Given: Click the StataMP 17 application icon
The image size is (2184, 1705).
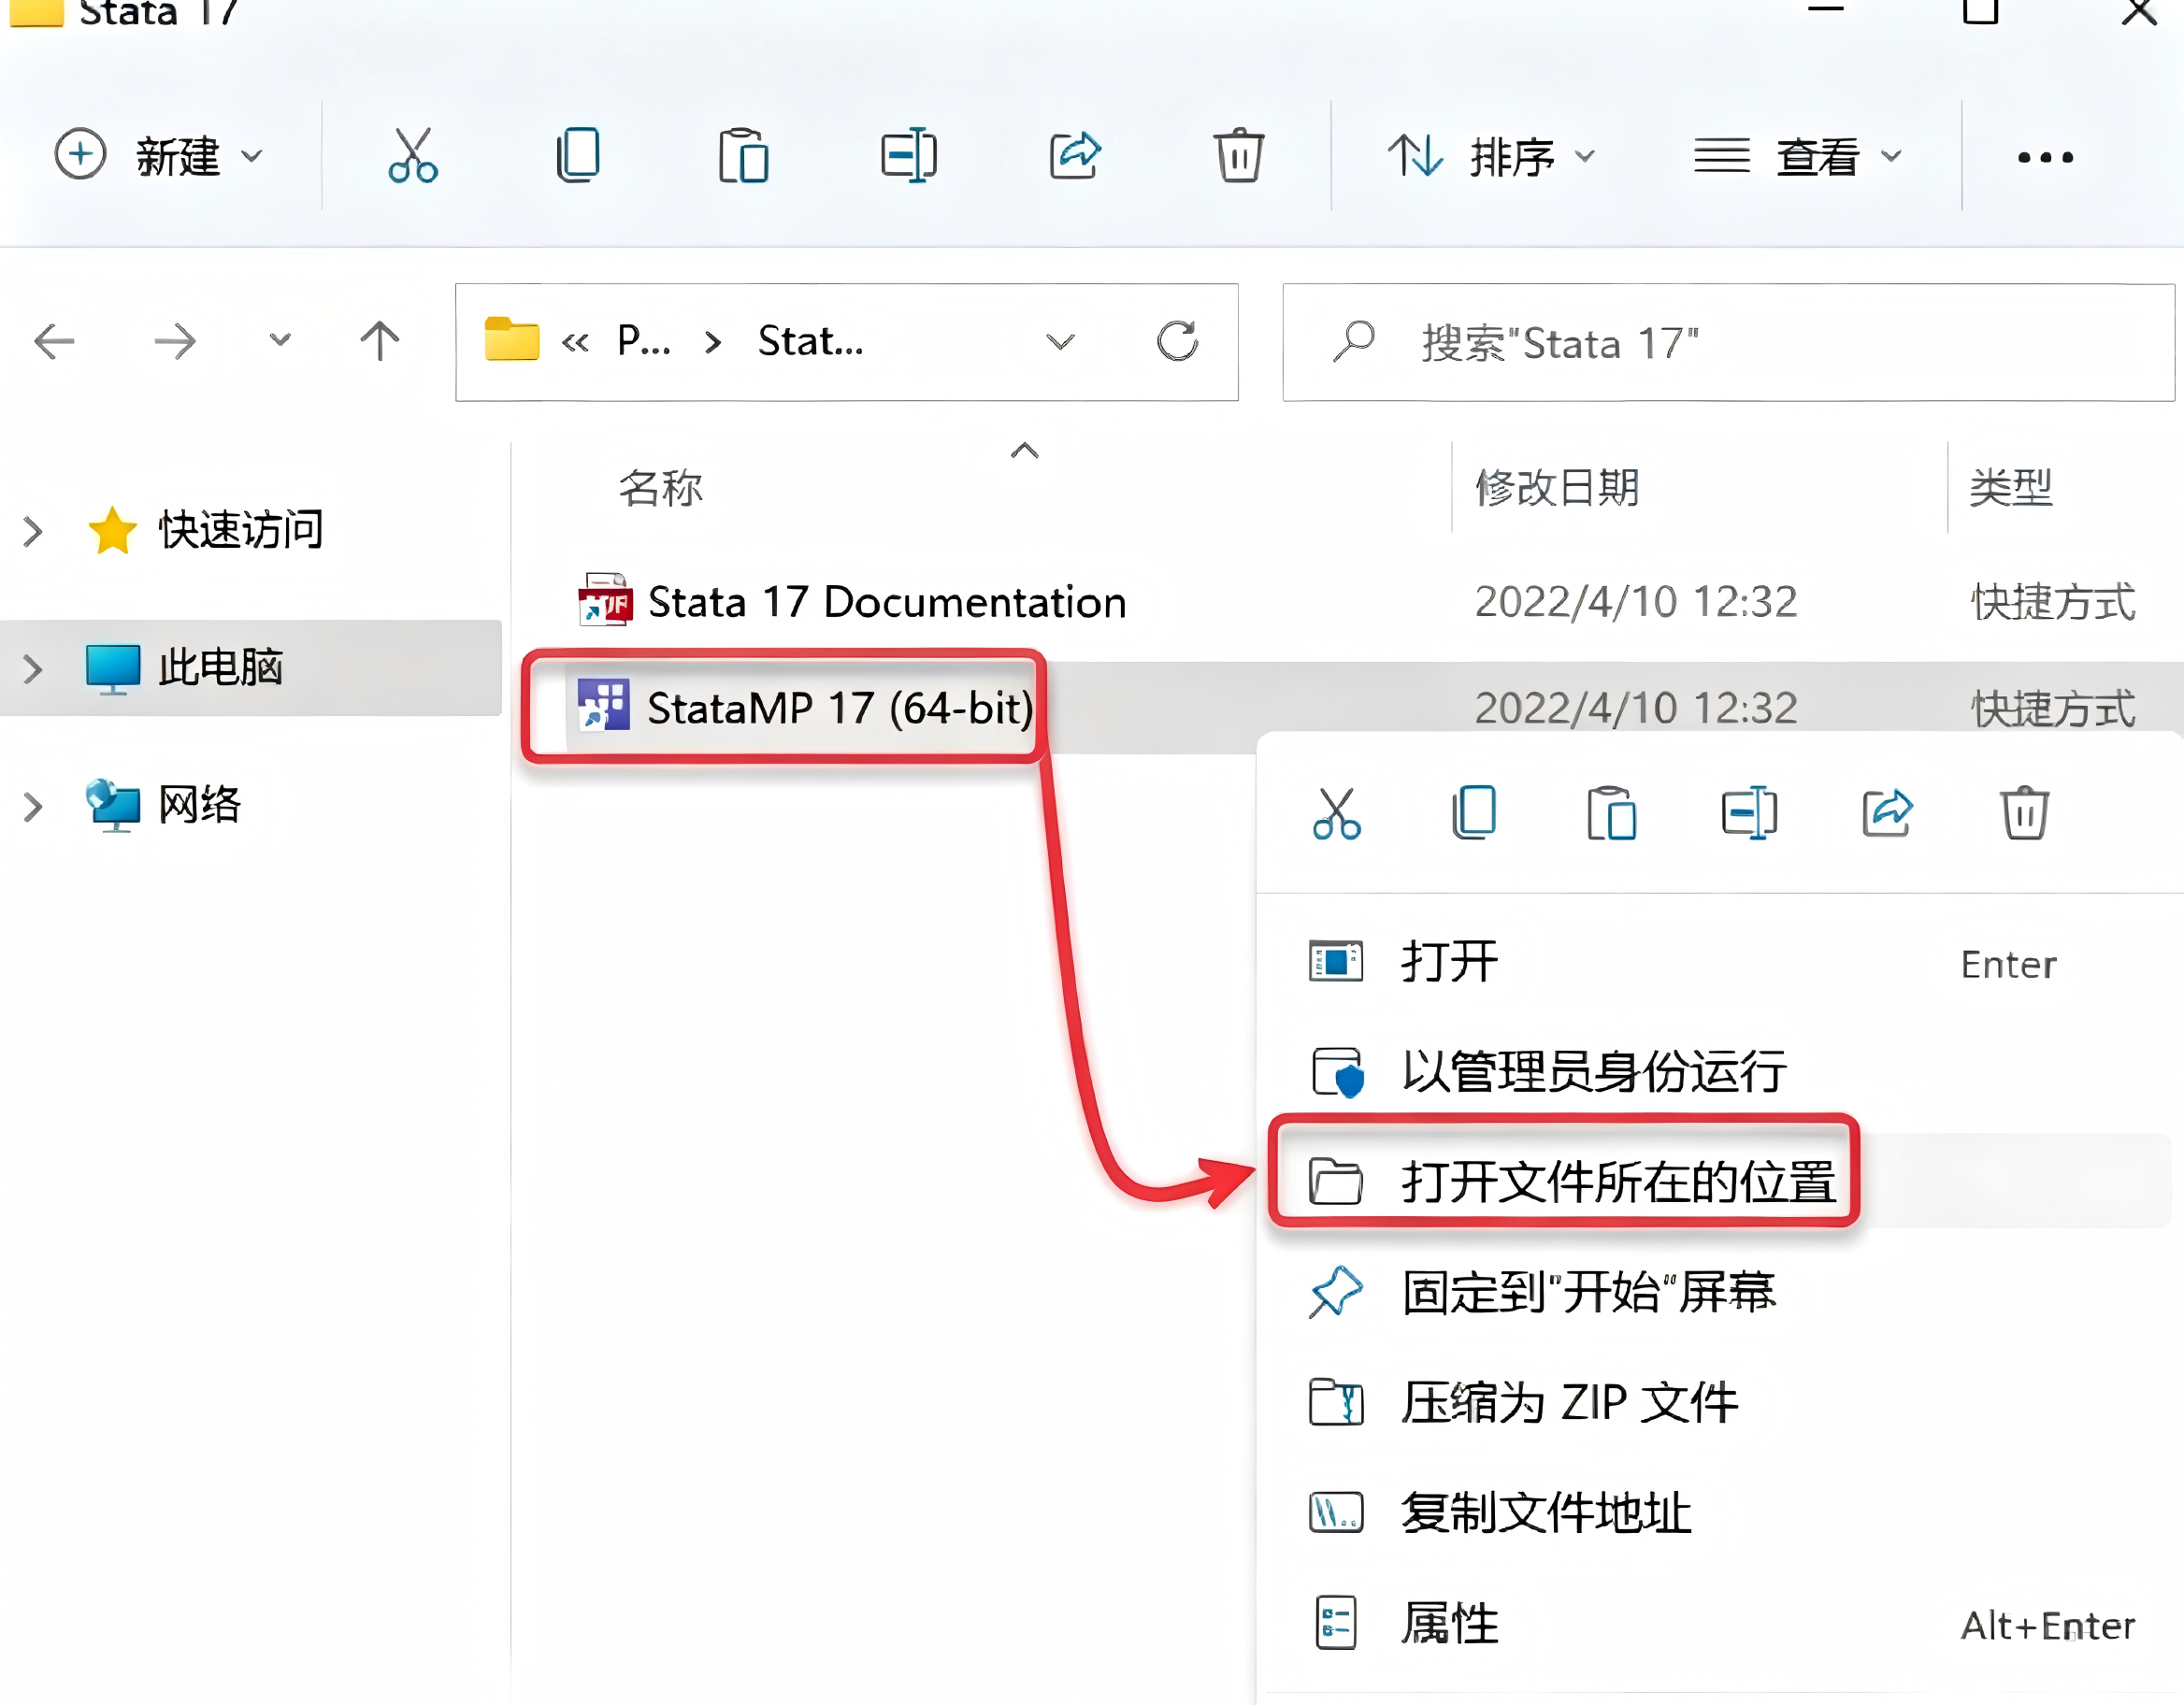Looking at the screenshot, I should pyautogui.click(x=603, y=706).
